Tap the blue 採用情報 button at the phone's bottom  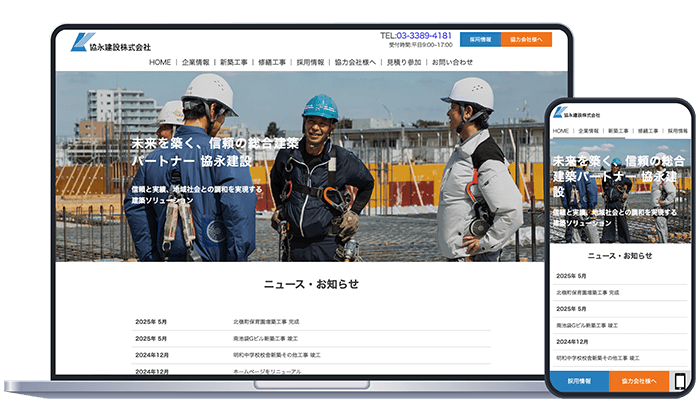[x=579, y=381]
